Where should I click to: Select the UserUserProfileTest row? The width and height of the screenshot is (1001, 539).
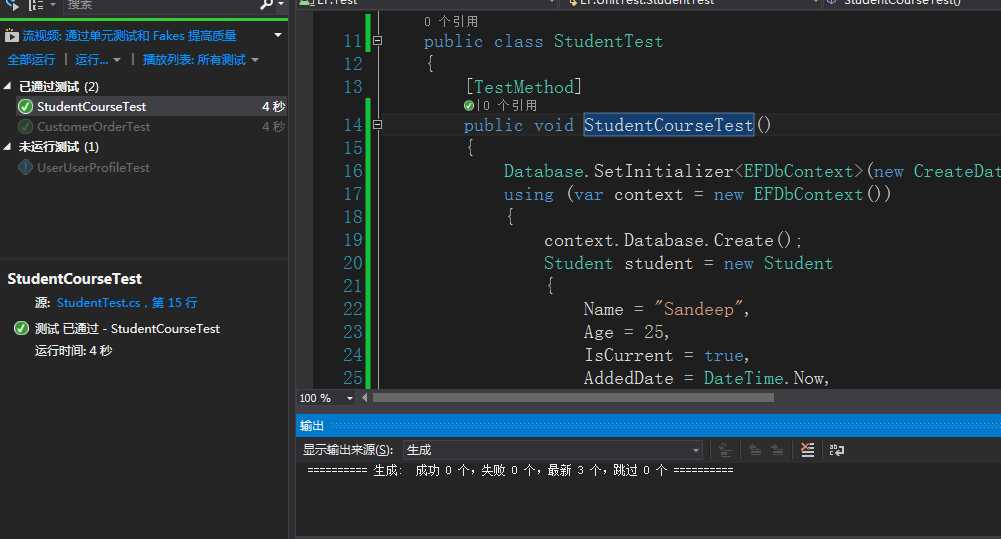(151, 167)
